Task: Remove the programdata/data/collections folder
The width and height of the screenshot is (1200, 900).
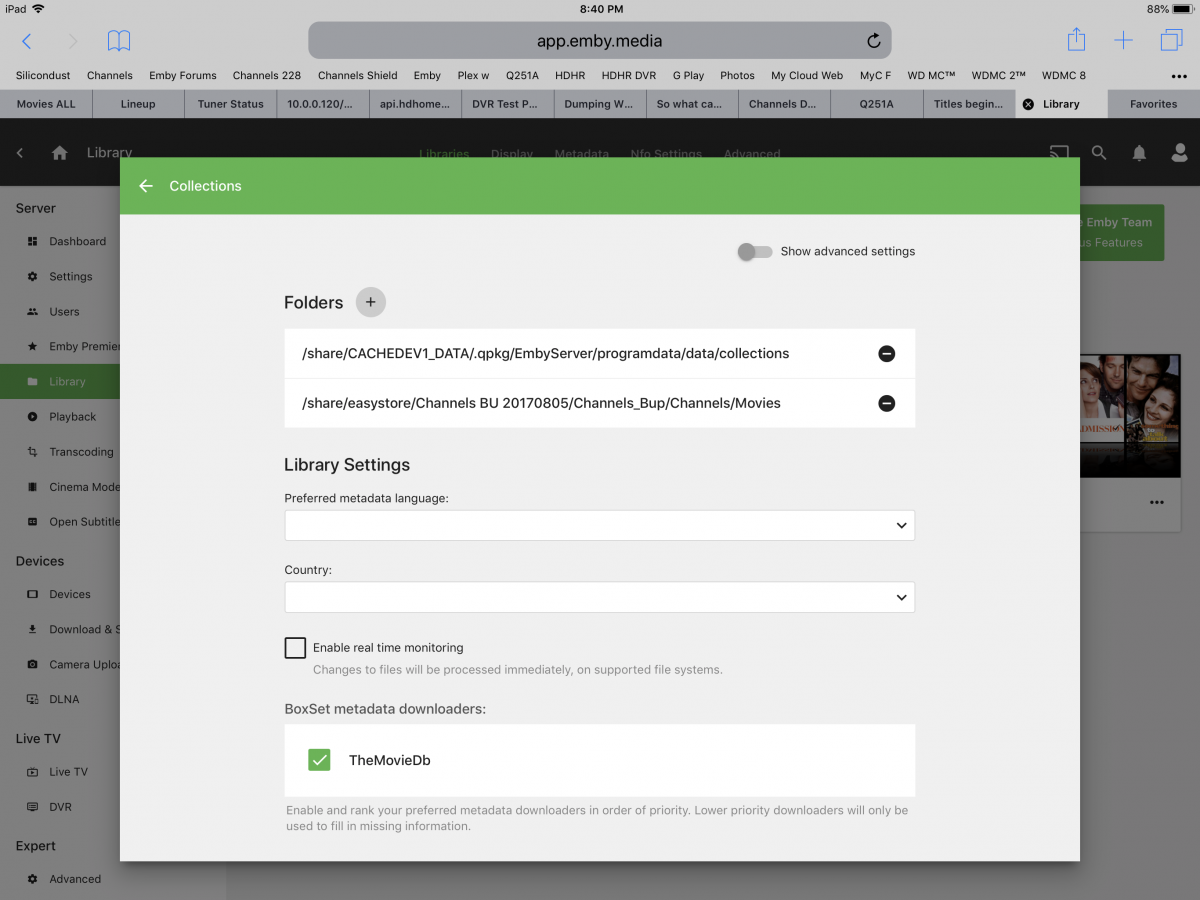Action: point(886,354)
